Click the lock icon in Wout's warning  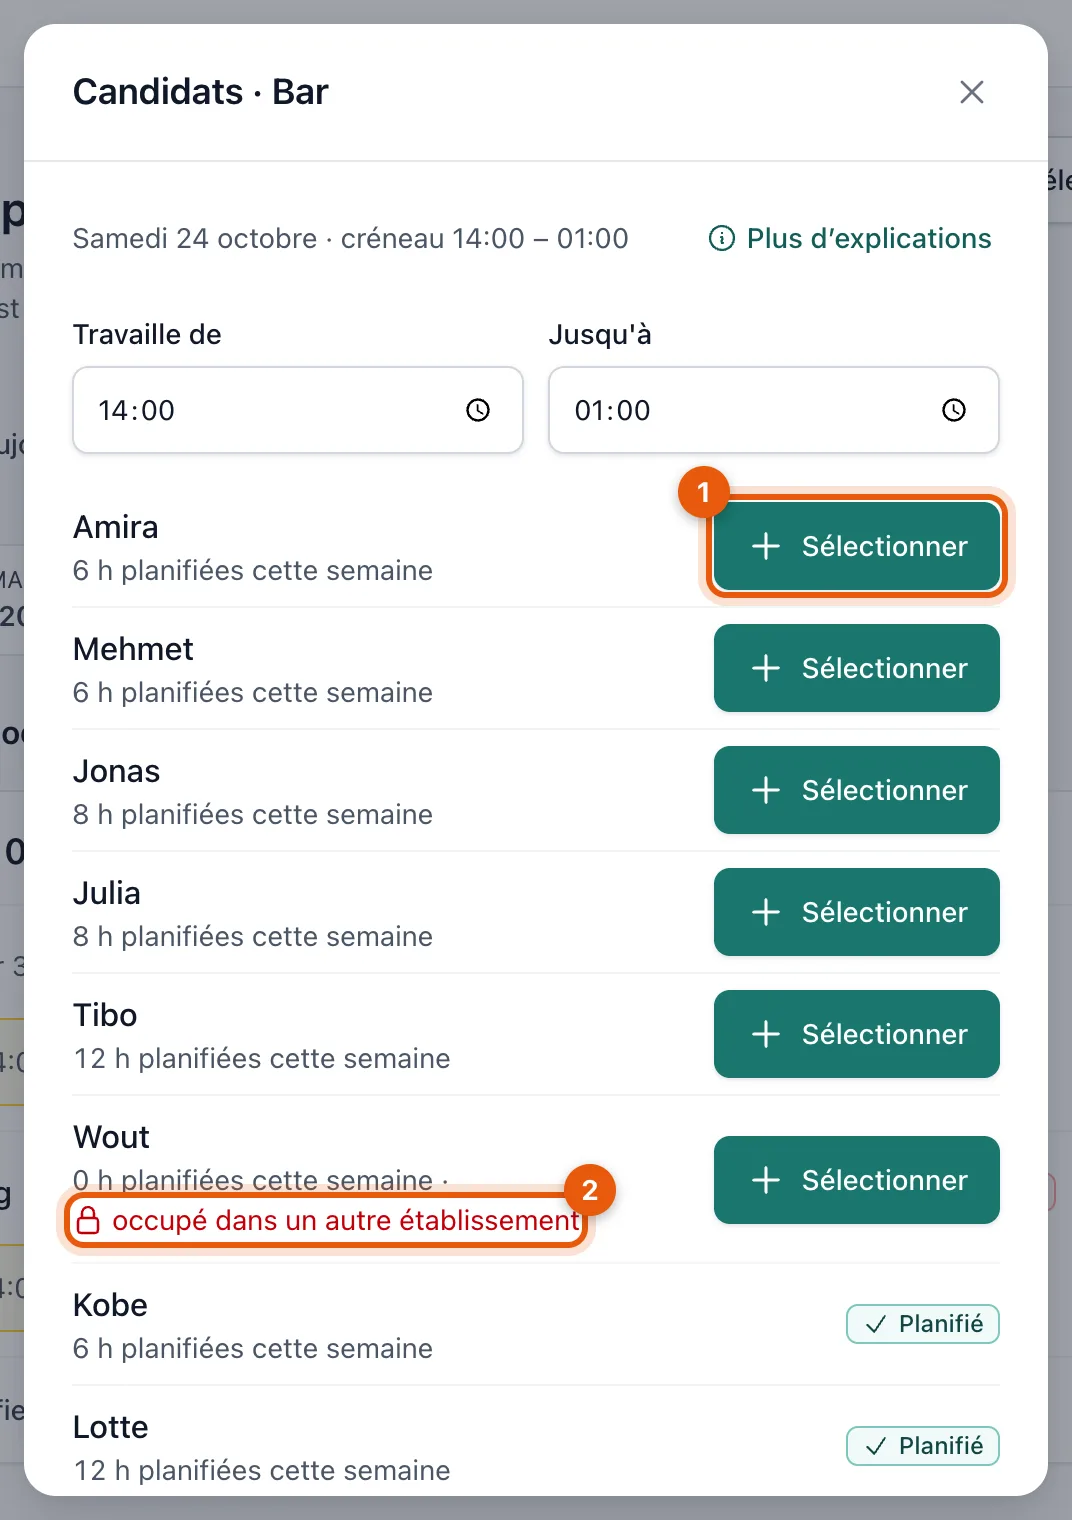click(88, 1221)
